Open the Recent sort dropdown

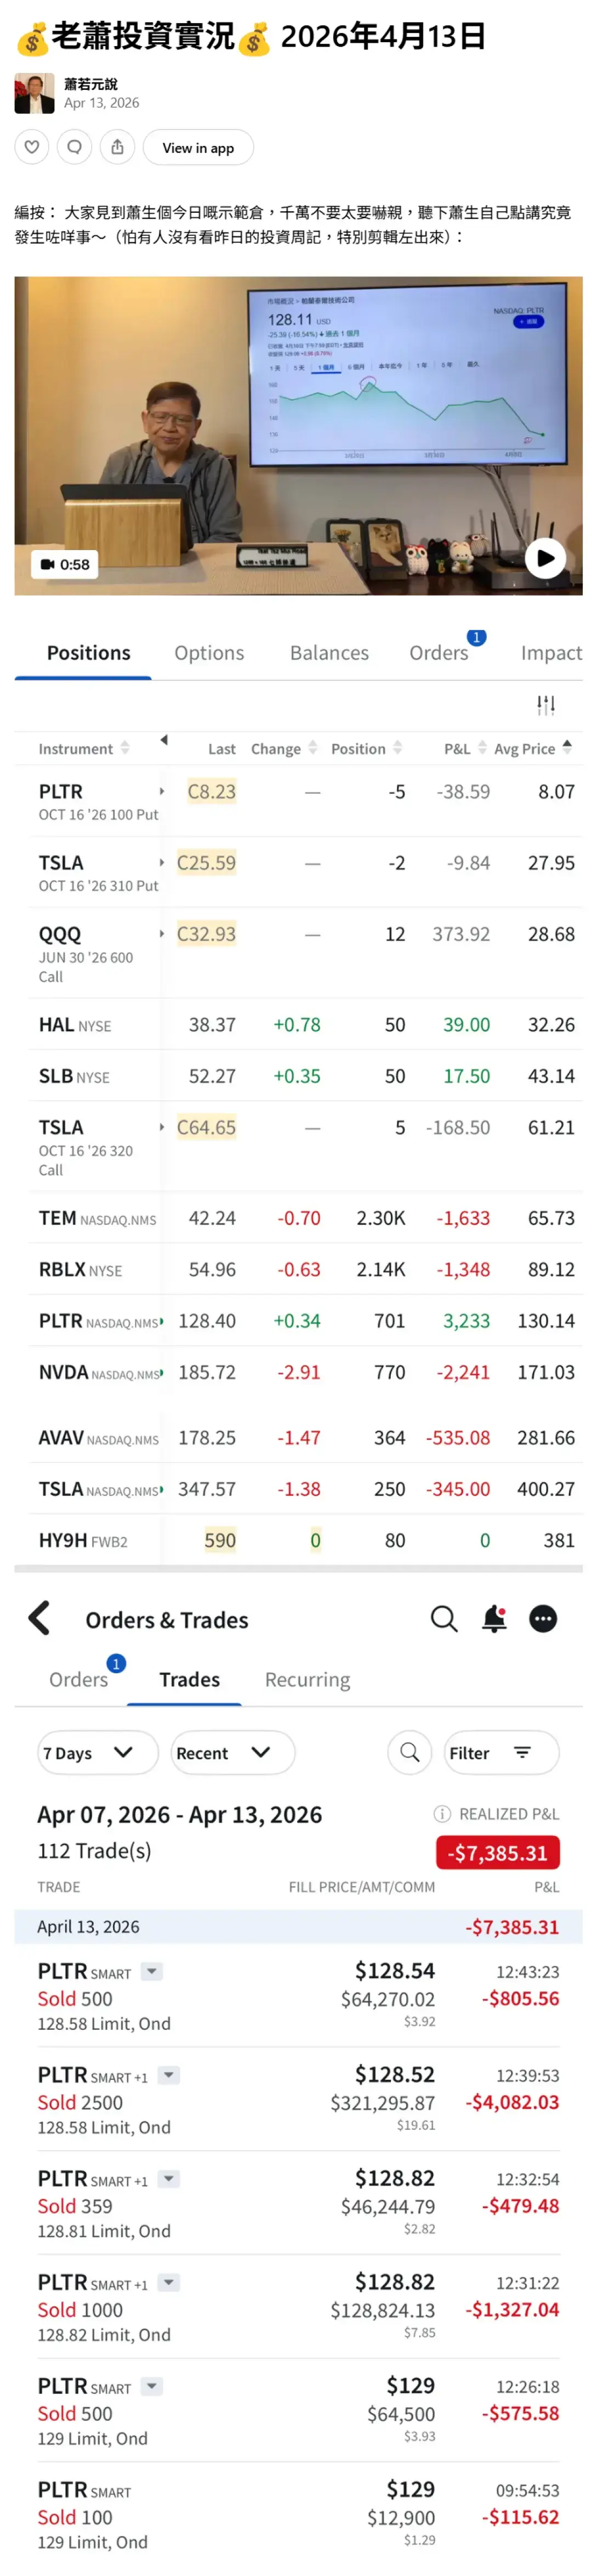pyautogui.click(x=232, y=1752)
